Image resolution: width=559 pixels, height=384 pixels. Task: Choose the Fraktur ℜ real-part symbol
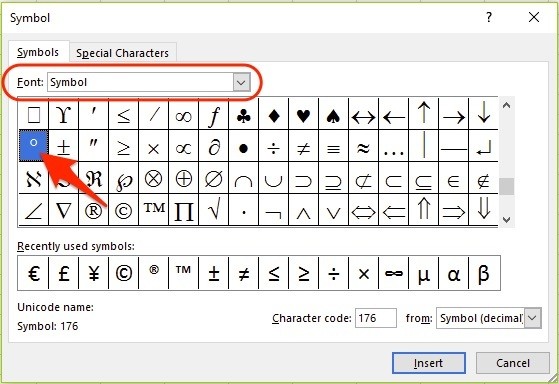pos(93,178)
